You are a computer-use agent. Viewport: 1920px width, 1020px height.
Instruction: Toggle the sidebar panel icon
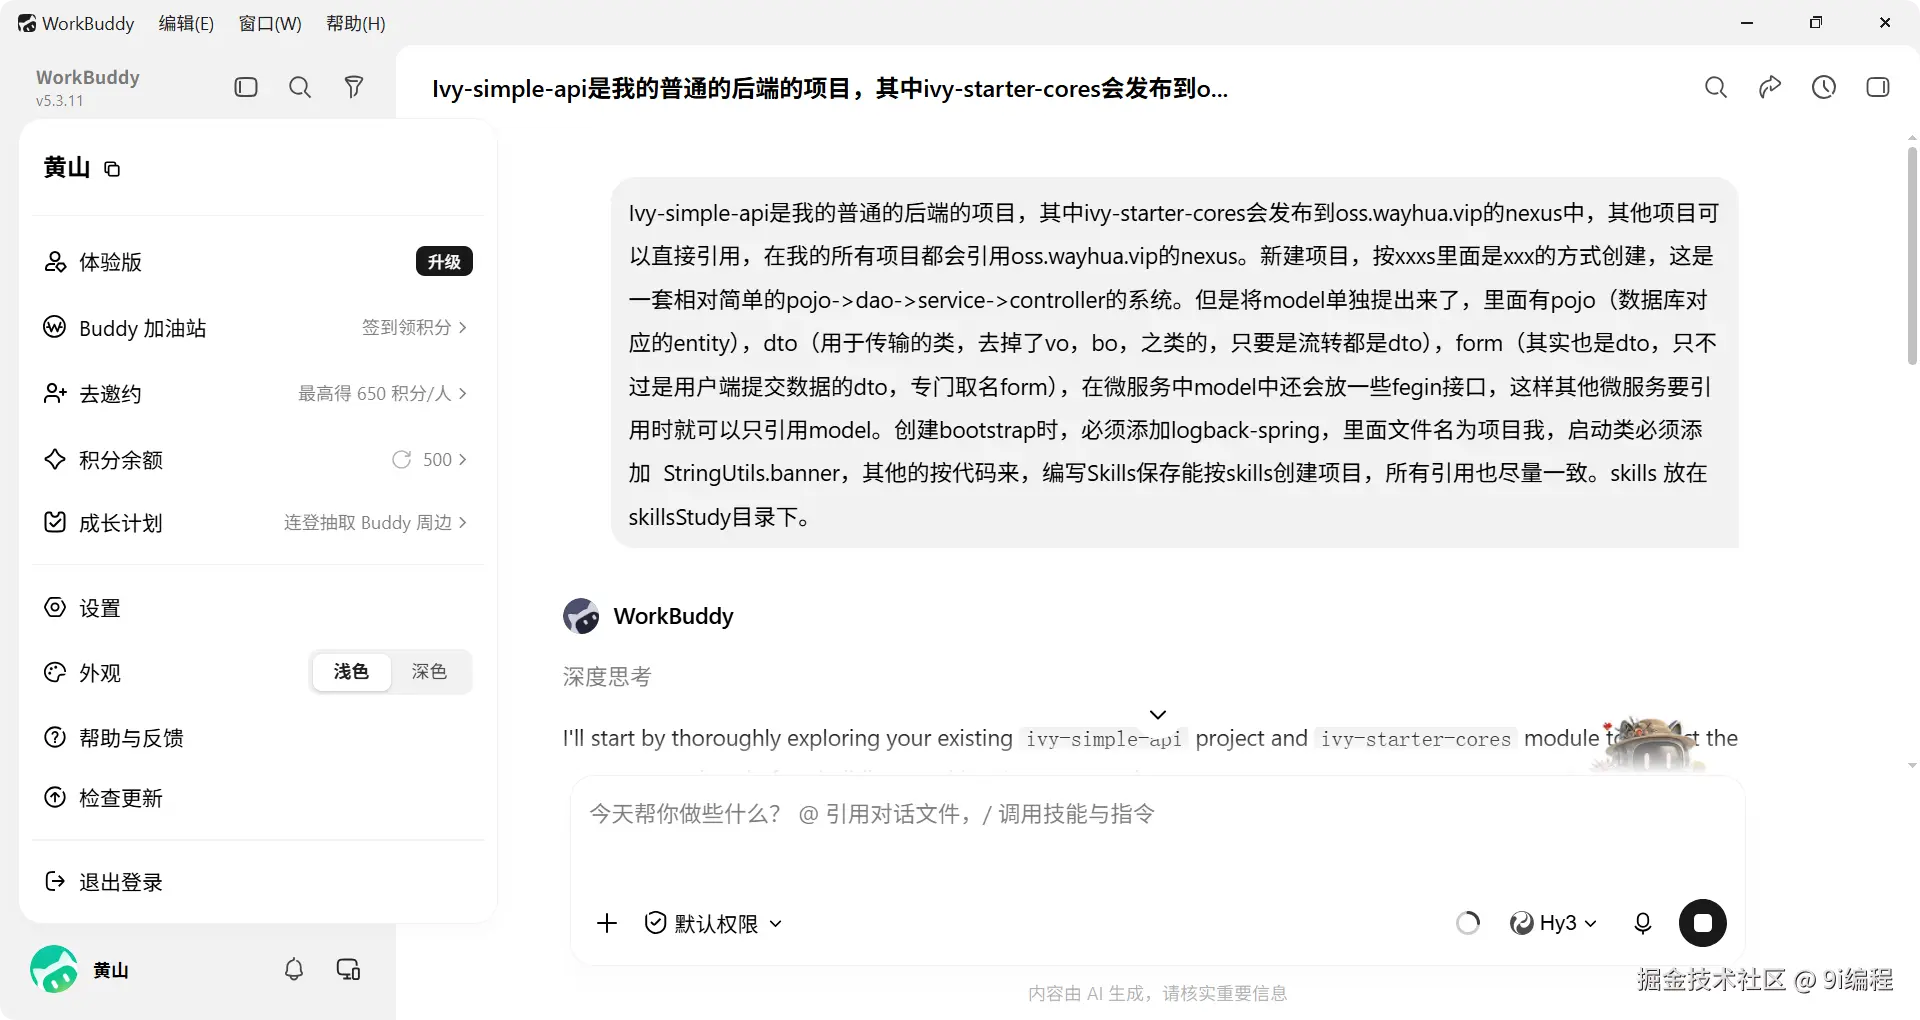pyautogui.click(x=246, y=87)
